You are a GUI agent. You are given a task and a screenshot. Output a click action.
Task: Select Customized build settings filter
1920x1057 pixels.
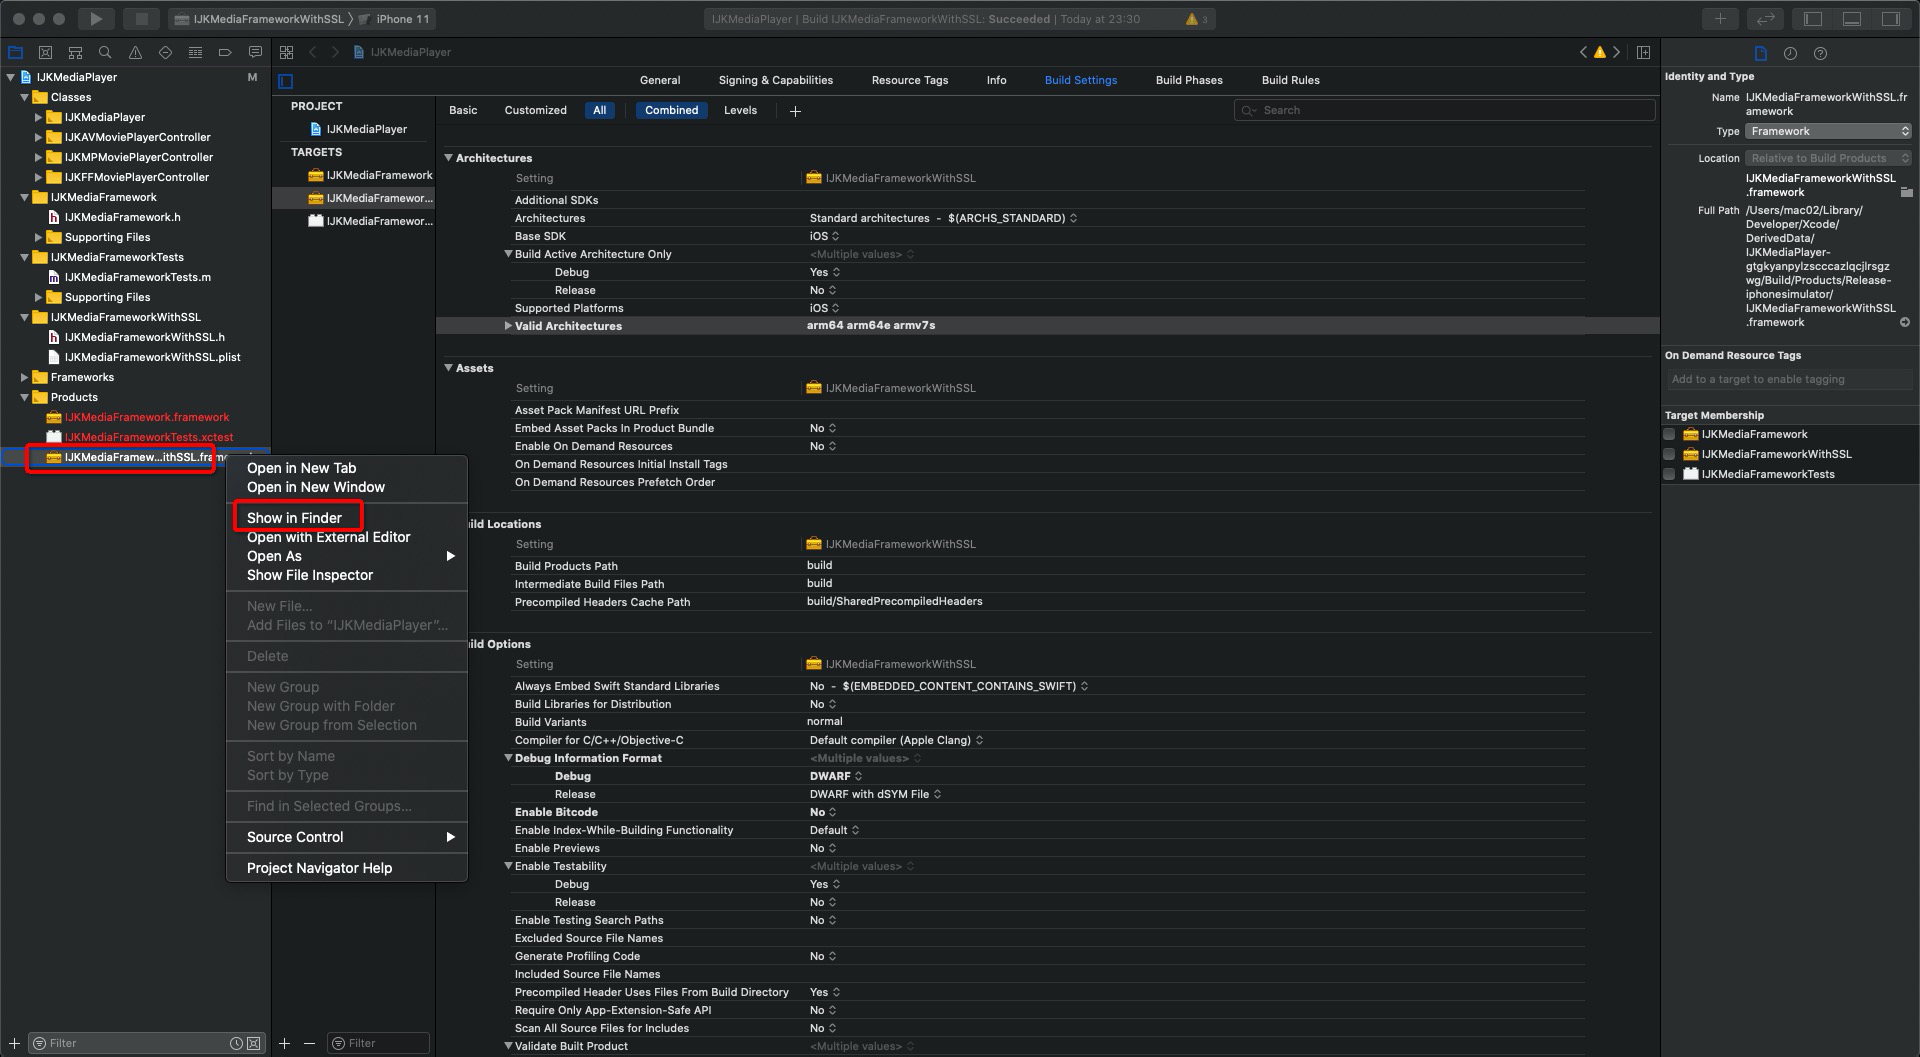pos(535,110)
